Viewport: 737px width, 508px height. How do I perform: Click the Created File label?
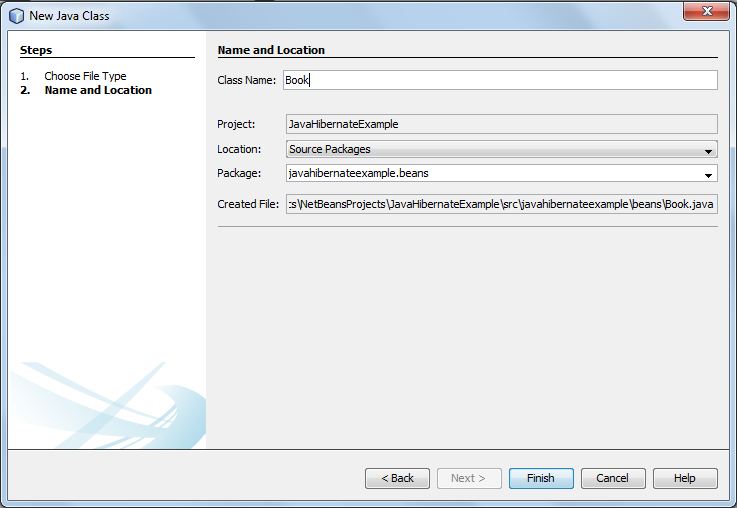point(248,204)
